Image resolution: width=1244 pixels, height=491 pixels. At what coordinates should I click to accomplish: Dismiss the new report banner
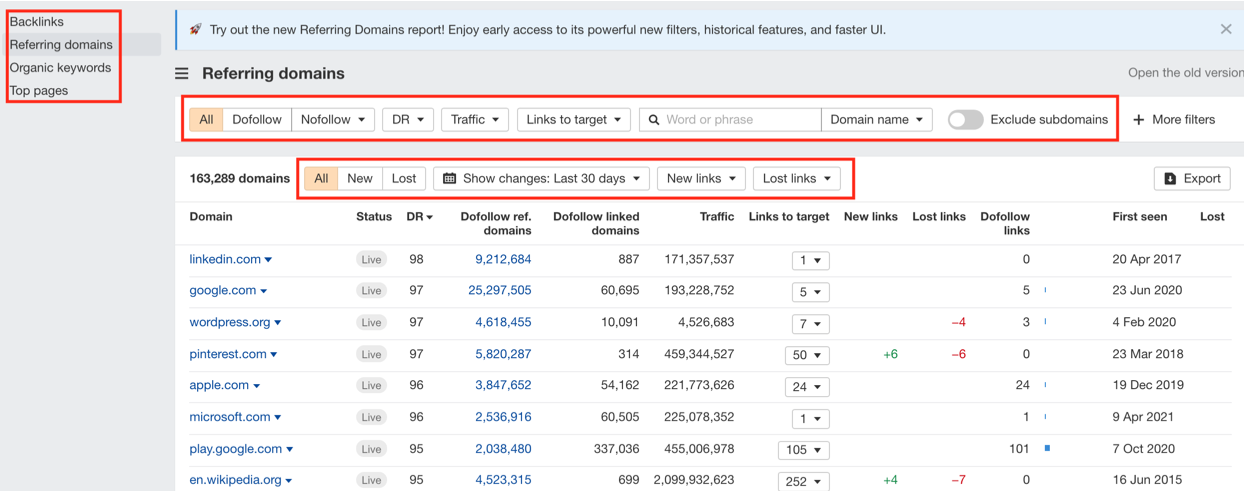pyautogui.click(x=1226, y=29)
